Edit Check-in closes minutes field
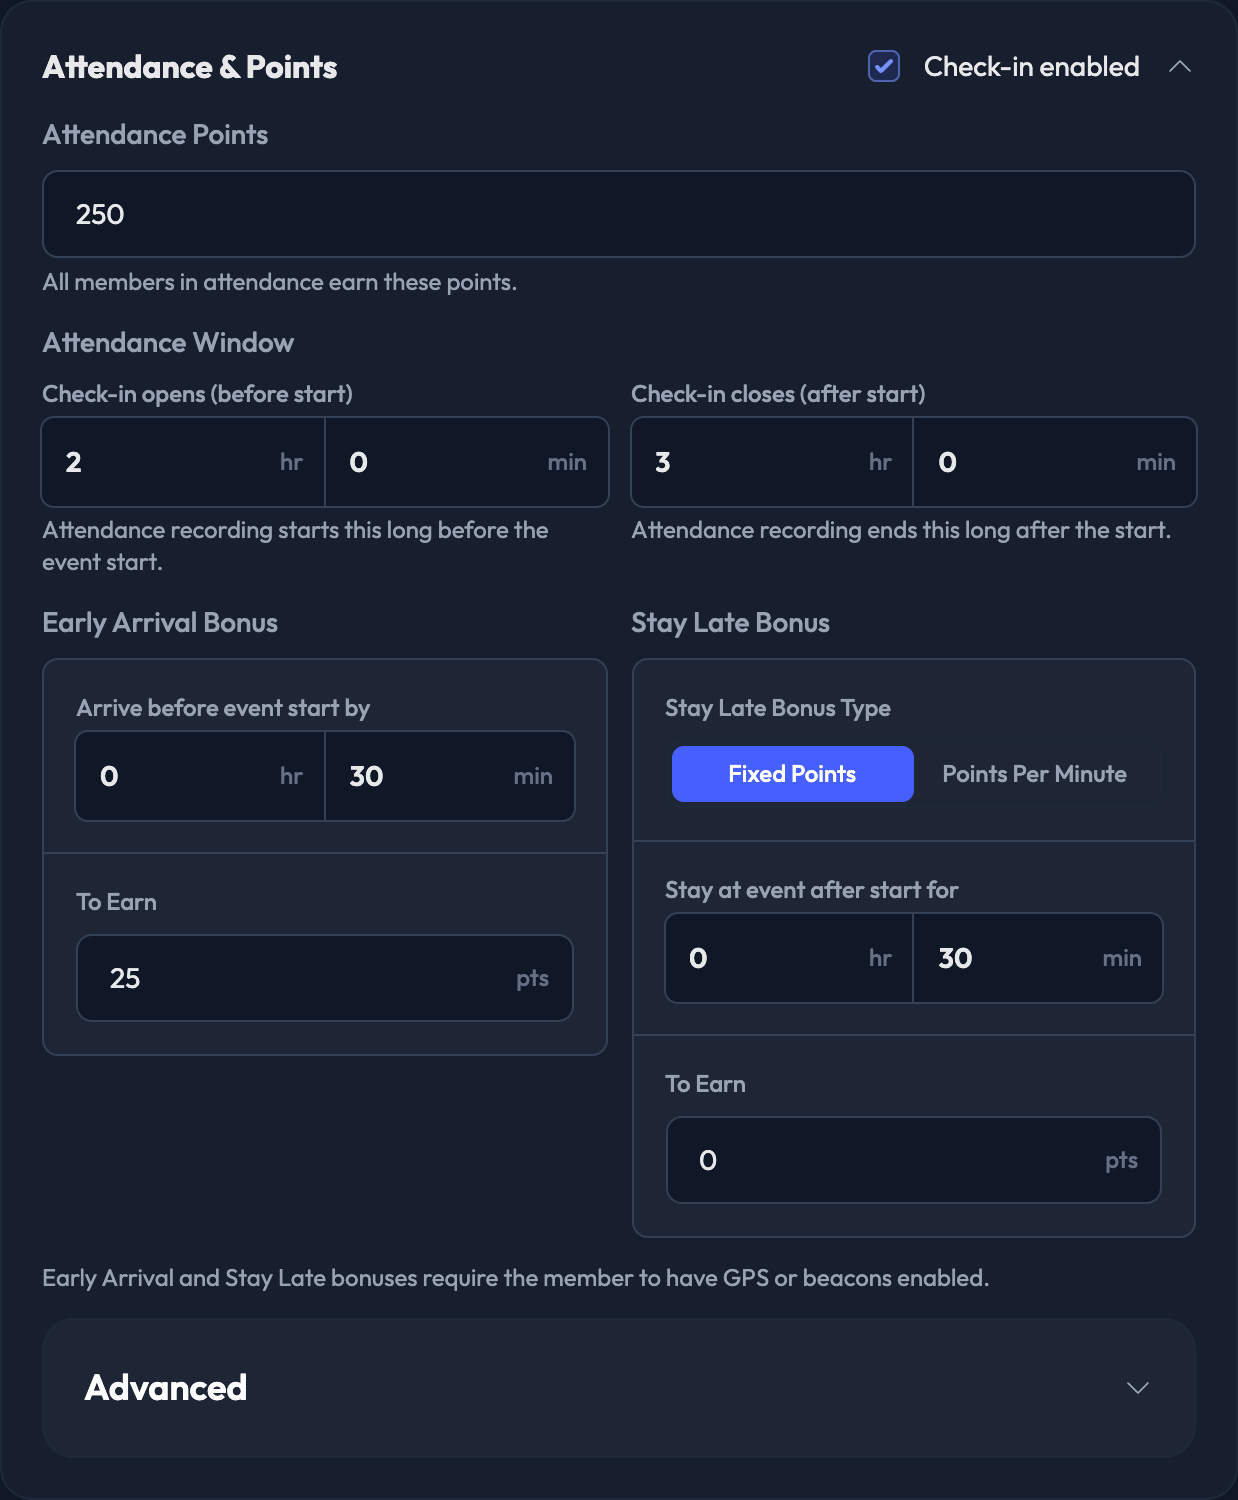 (x=1055, y=462)
